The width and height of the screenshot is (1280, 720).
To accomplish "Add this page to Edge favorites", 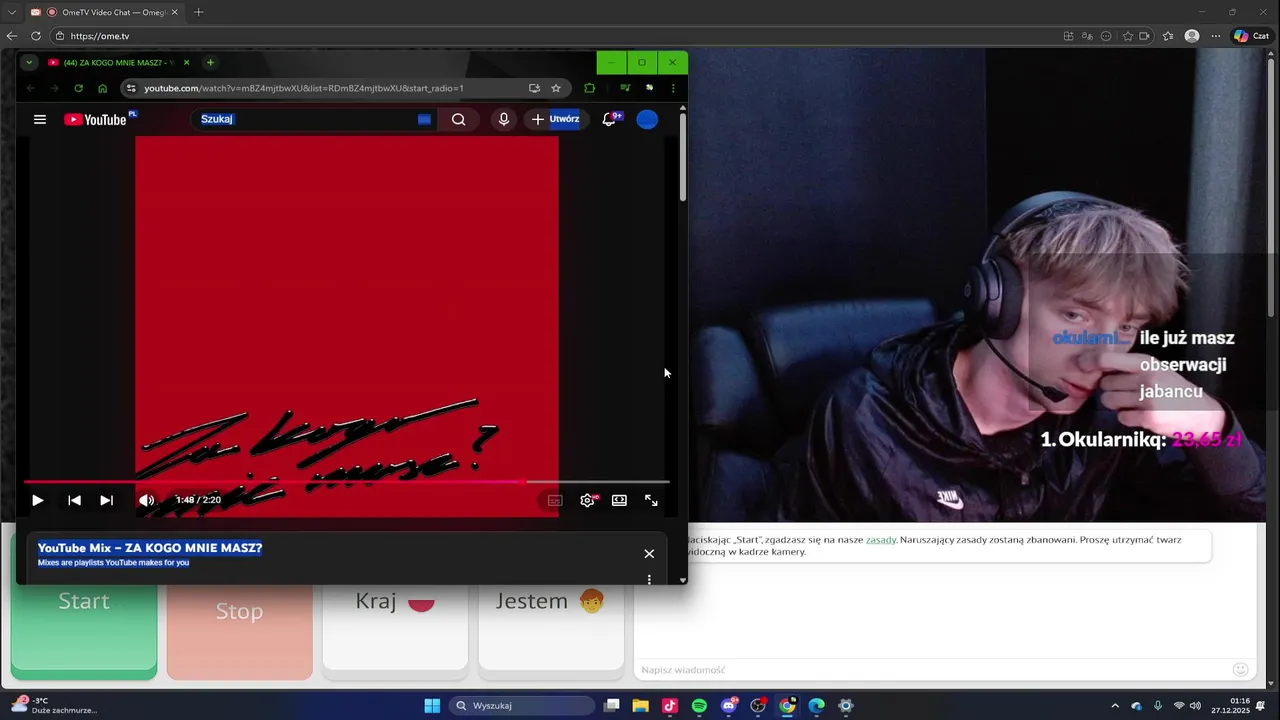I will (x=1128, y=36).
